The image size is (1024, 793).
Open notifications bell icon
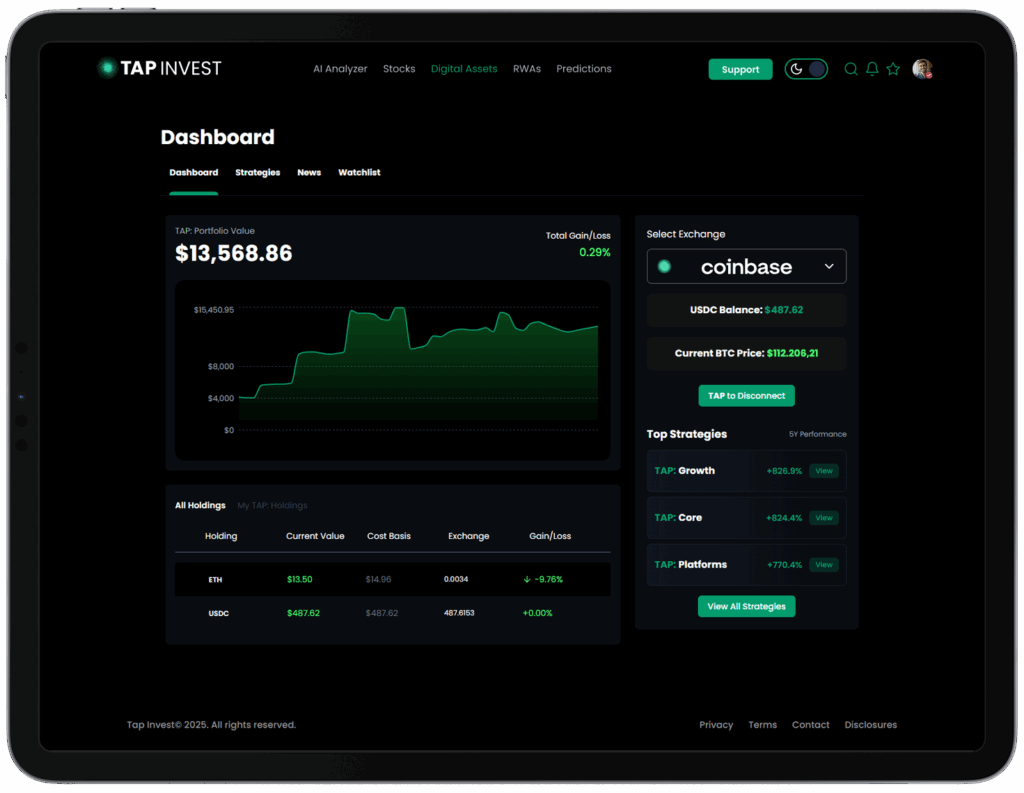[872, 69]
